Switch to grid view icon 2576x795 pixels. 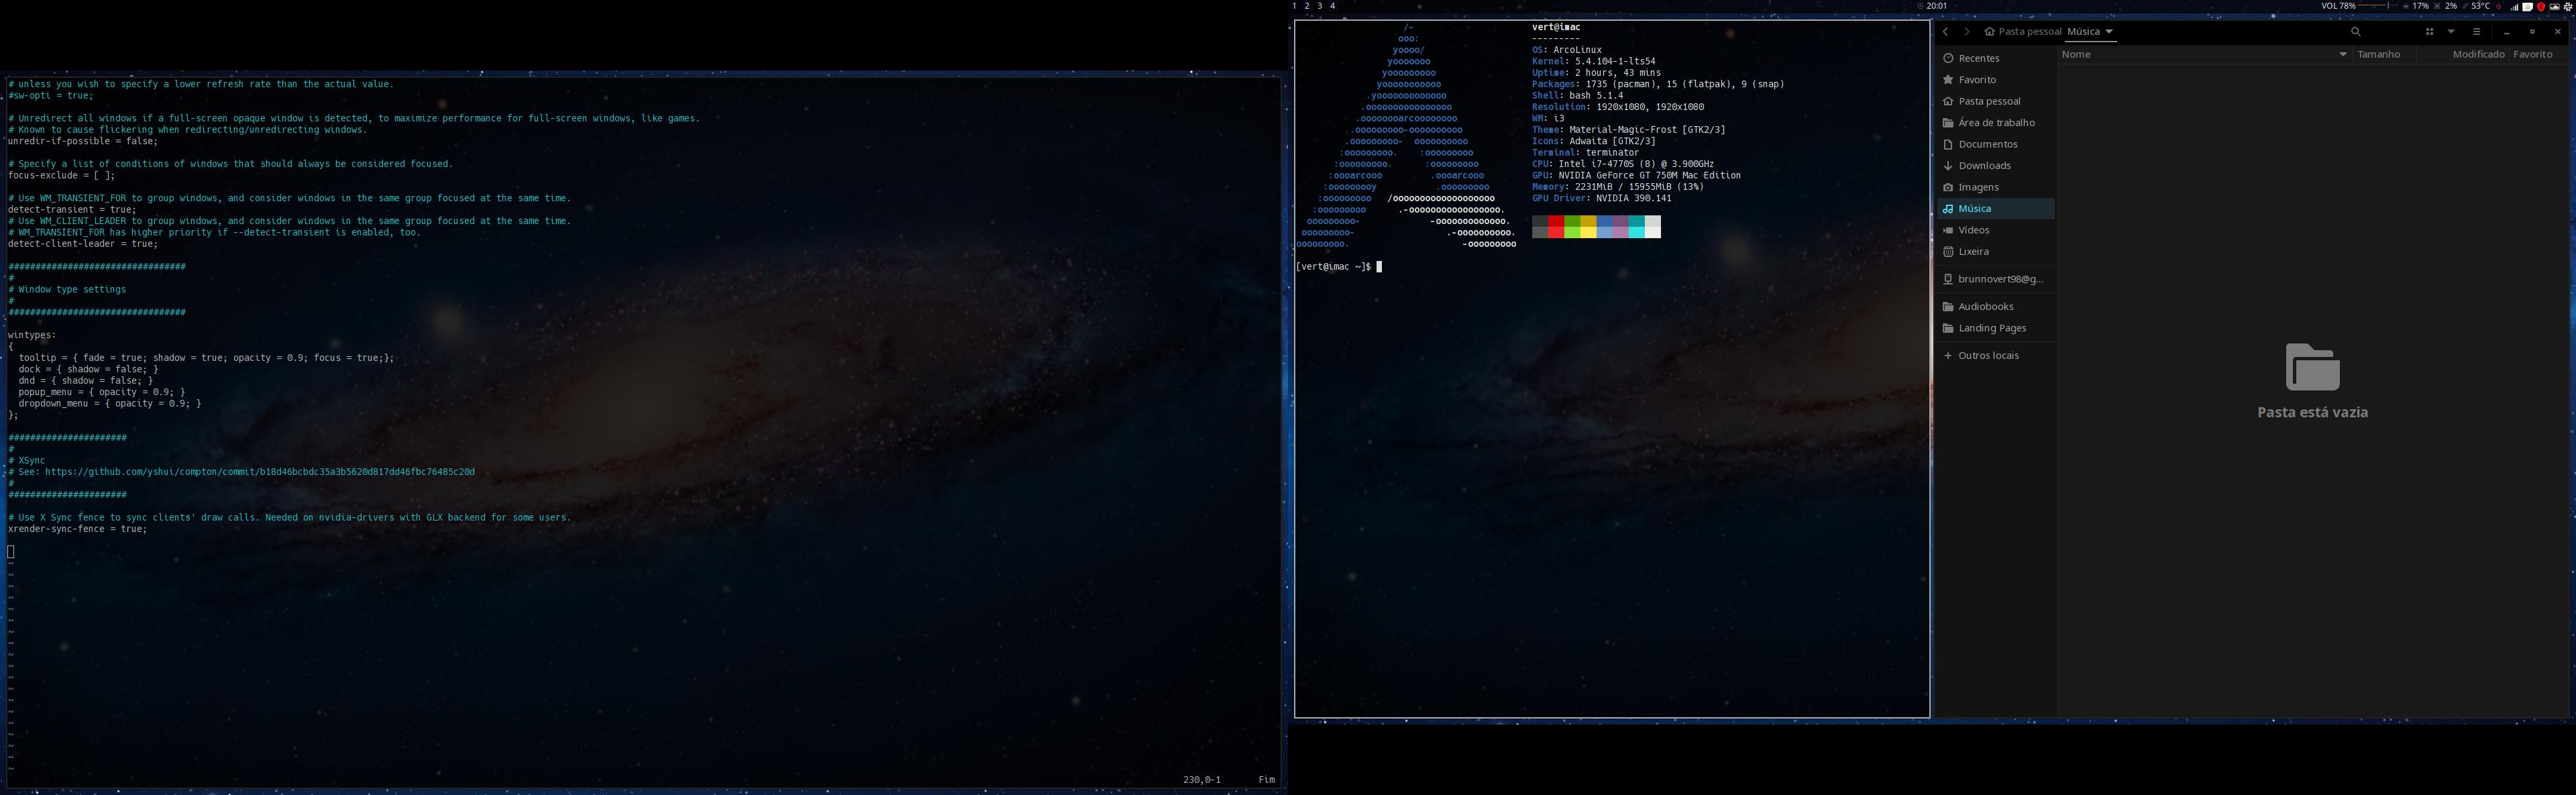tap(2429, 32)
